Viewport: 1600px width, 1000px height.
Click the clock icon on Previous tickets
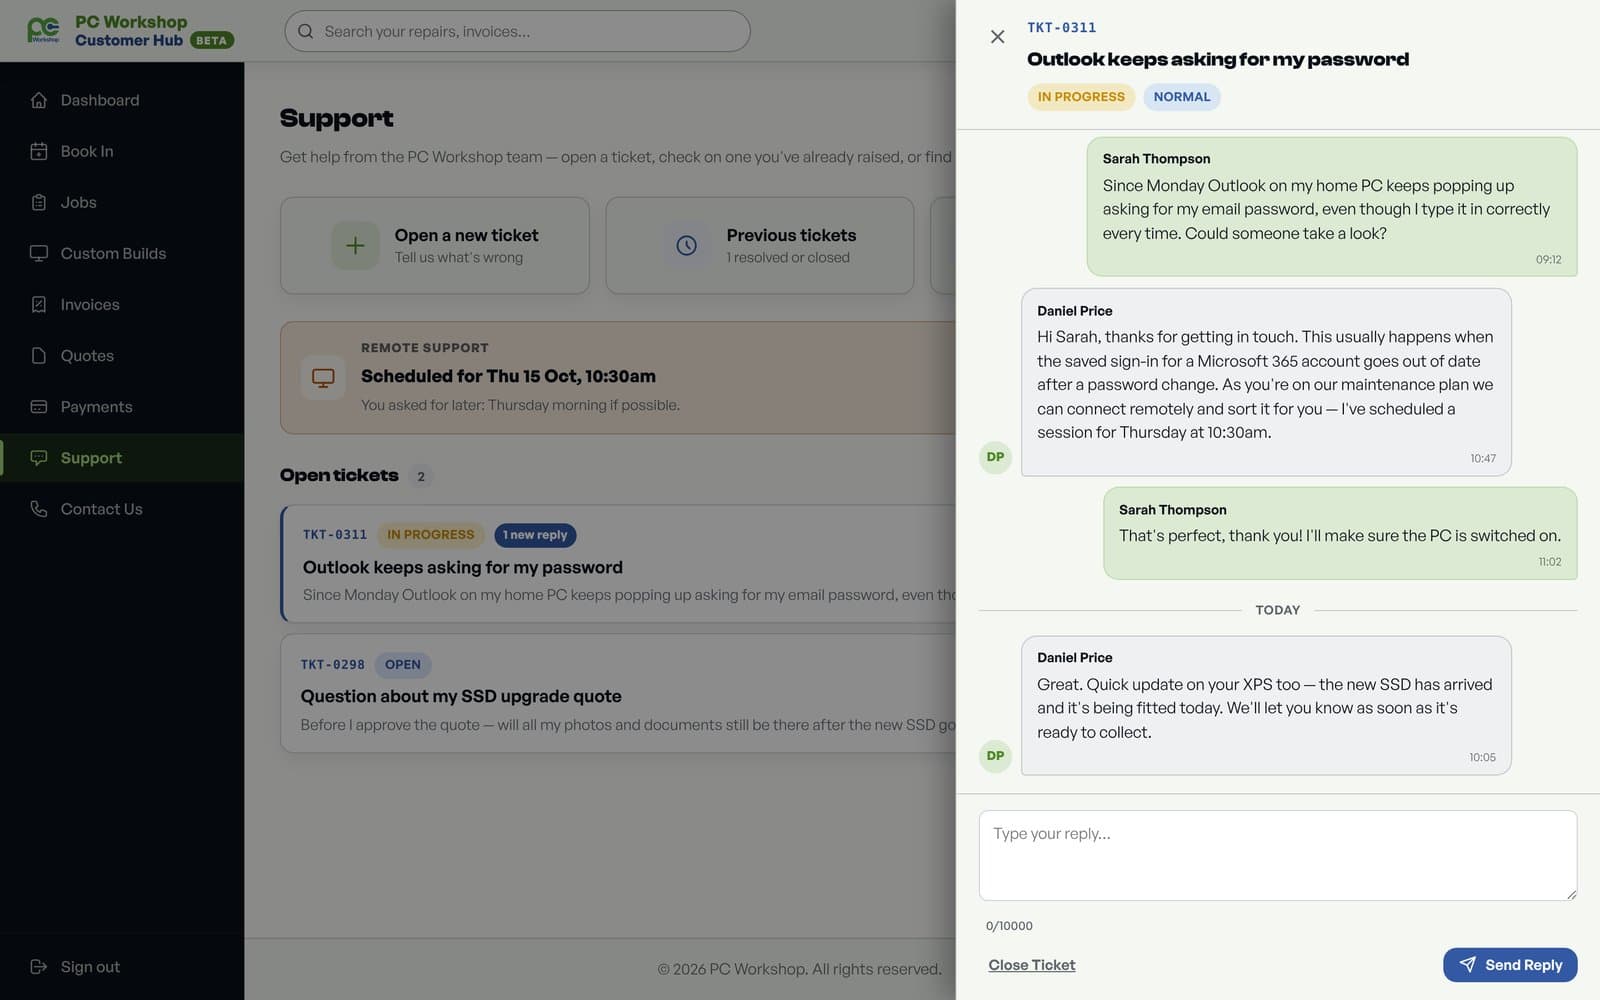(687, 245)
